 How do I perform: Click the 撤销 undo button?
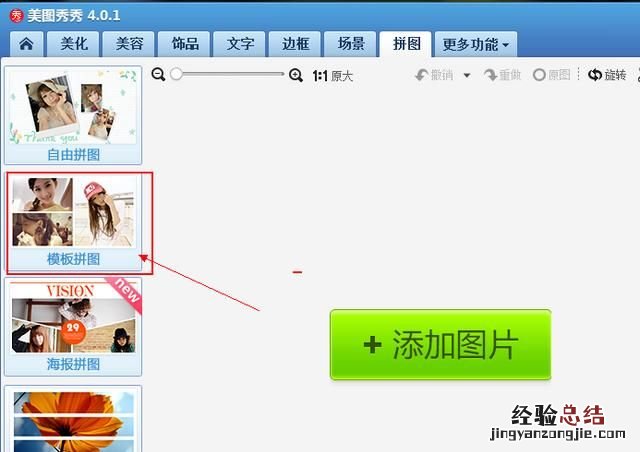point(434,75)
